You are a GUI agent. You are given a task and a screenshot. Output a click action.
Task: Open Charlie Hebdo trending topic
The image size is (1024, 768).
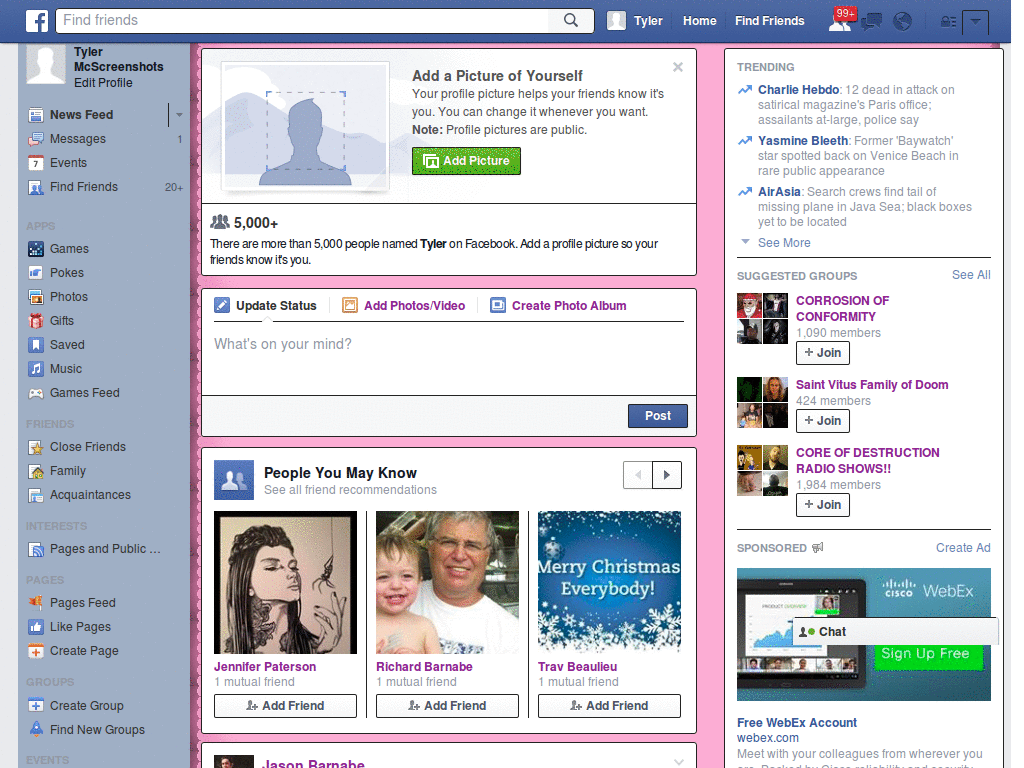[798, 90]
